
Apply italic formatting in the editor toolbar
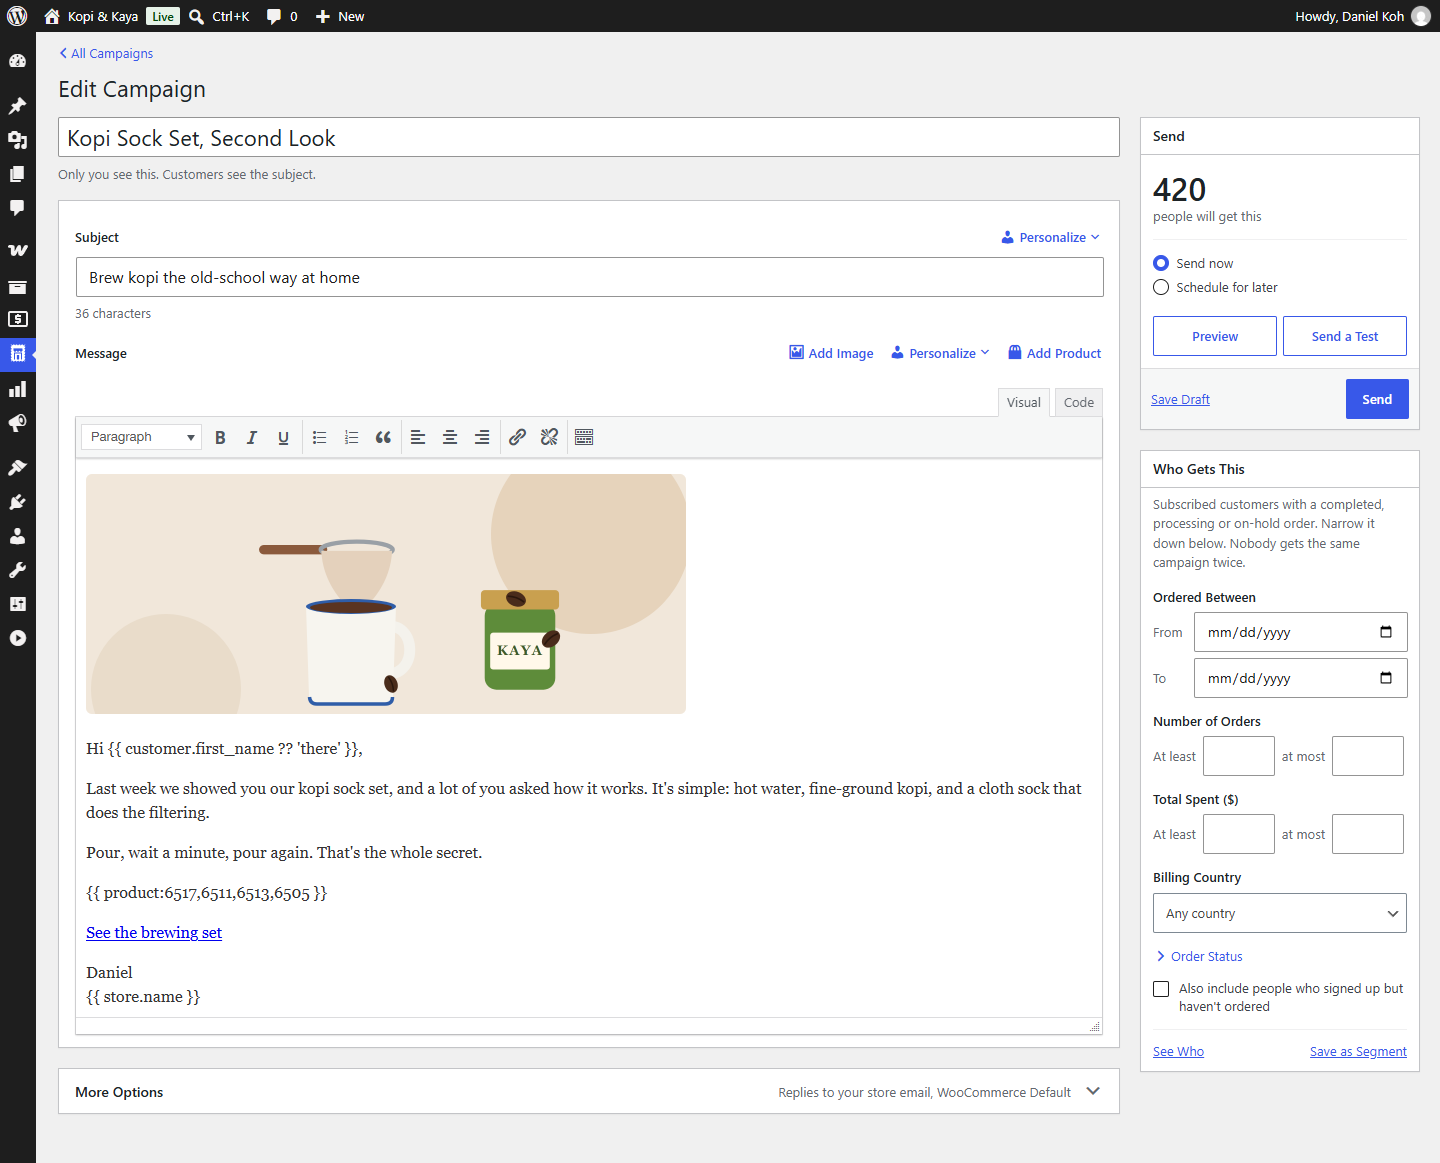[x=252, y=437]
